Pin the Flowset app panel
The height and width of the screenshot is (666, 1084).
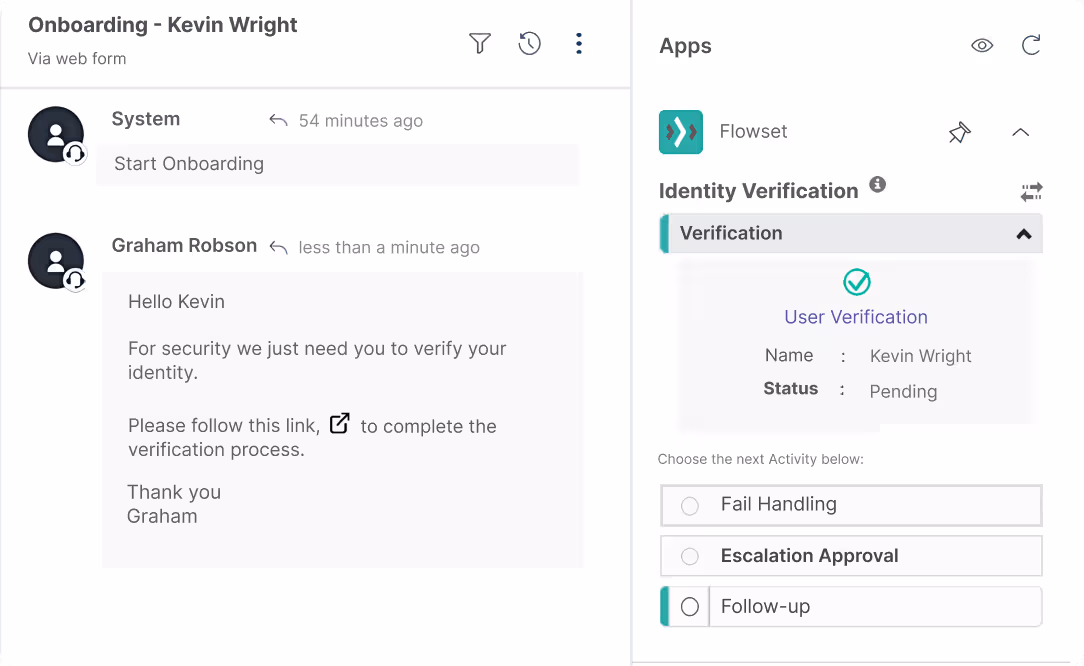point(959,131)
